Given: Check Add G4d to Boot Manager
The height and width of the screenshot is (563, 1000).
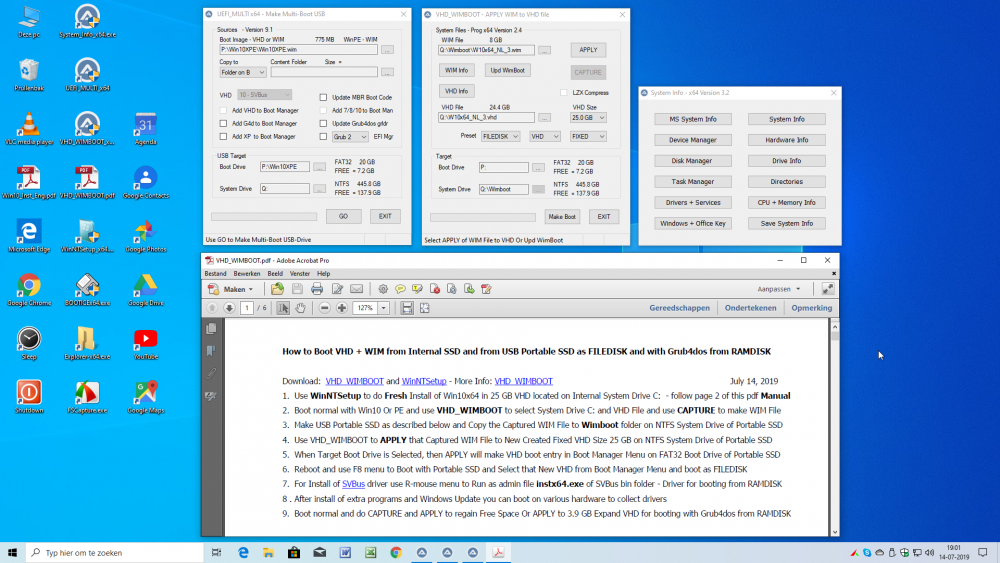Looking at the screenshot, I should (223, 123).
